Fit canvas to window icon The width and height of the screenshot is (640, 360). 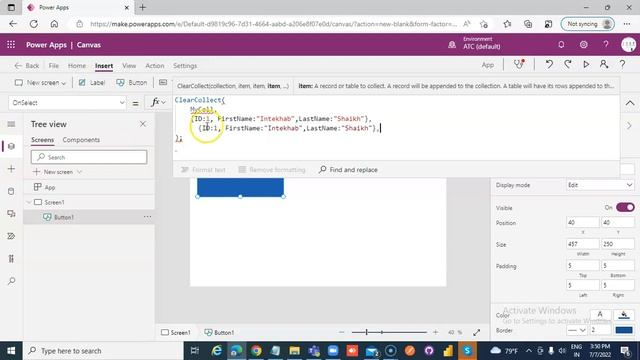click(476, 333)
